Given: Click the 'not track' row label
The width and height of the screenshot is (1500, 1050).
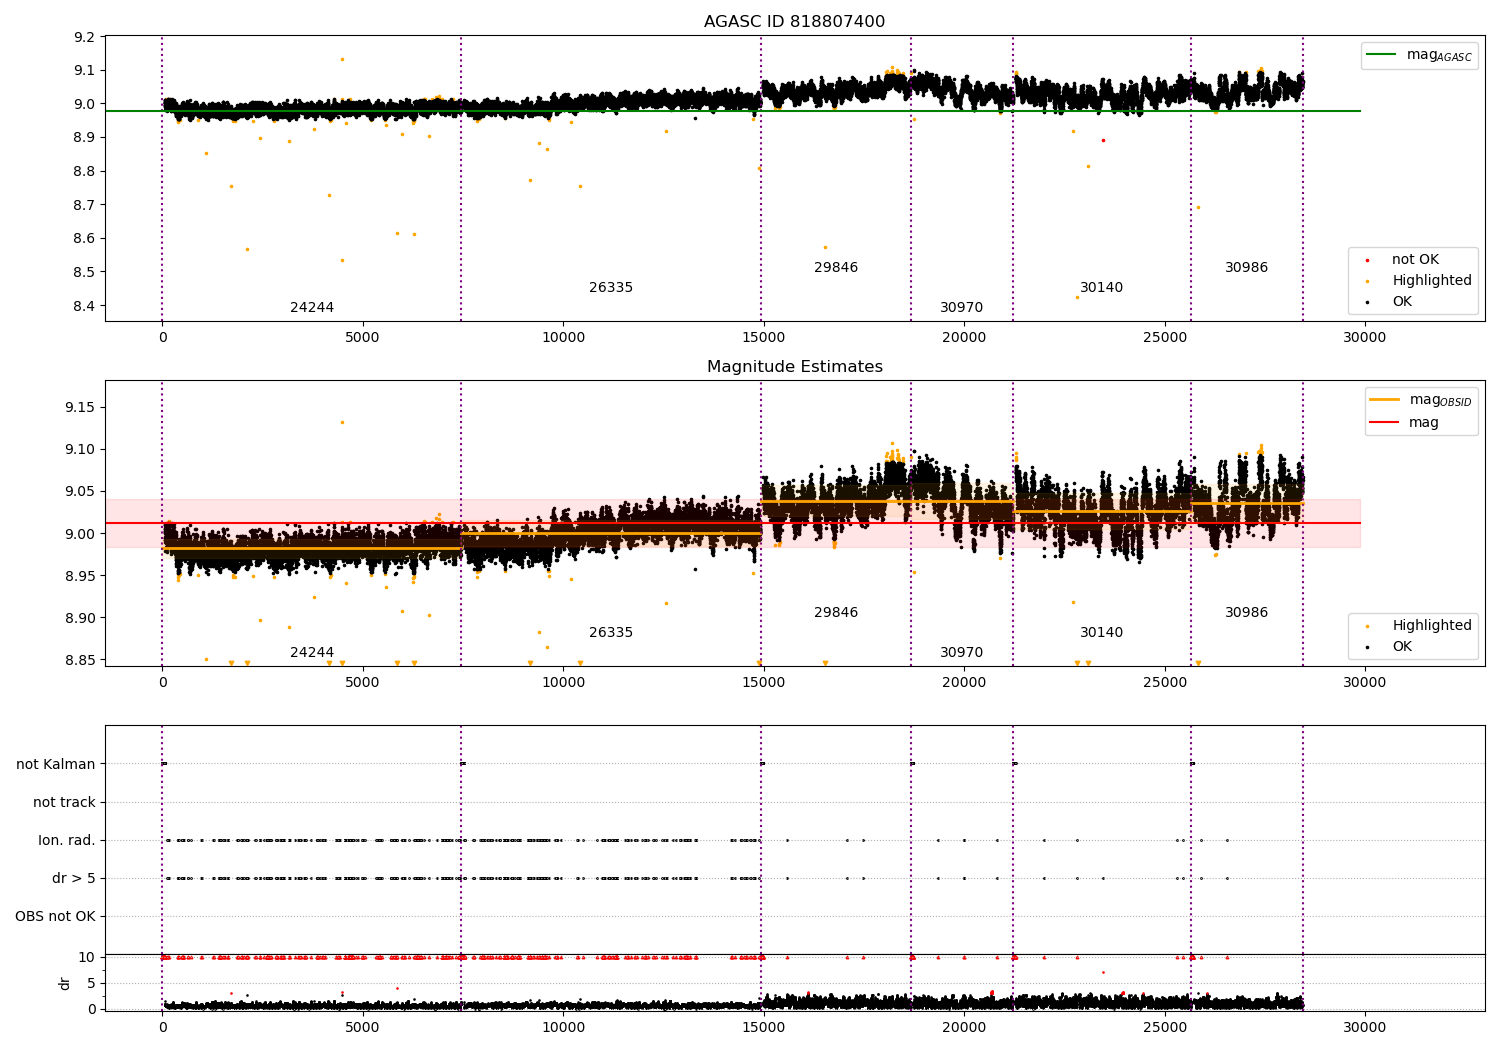Looking at the screenshot, I should (x=64, y=803).
